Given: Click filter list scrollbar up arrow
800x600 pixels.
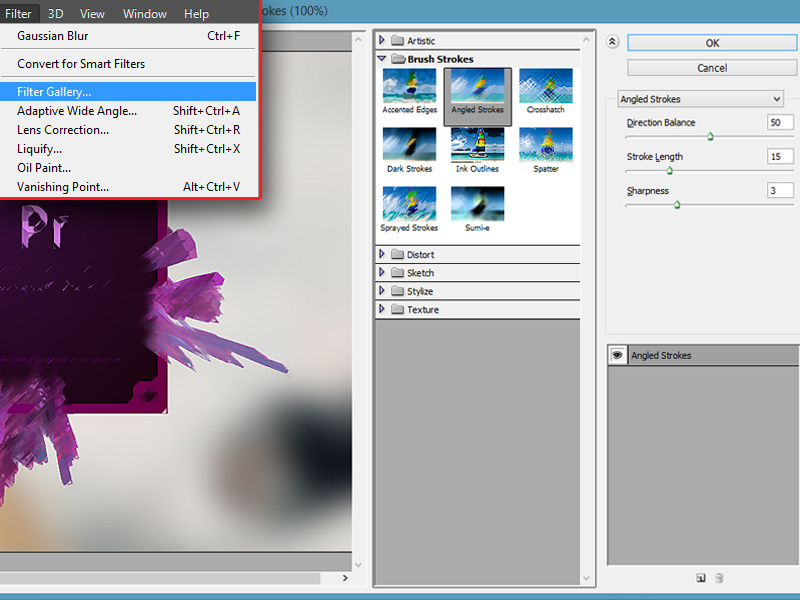Looking at the screenshot, I should 586,39.
